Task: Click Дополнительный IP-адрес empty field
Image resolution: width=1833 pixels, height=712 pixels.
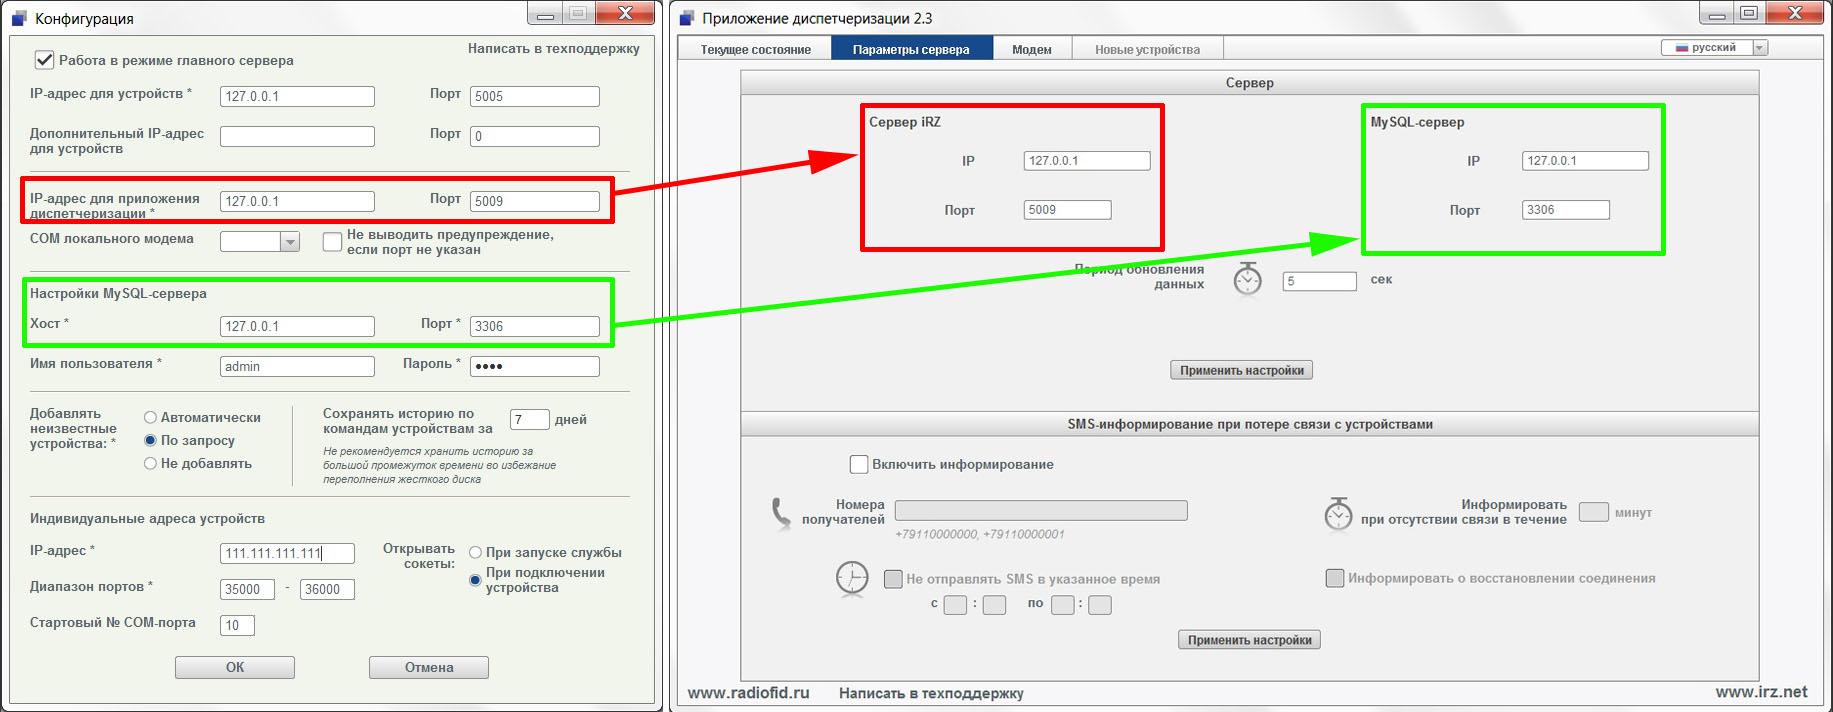Action: point(297,136)
